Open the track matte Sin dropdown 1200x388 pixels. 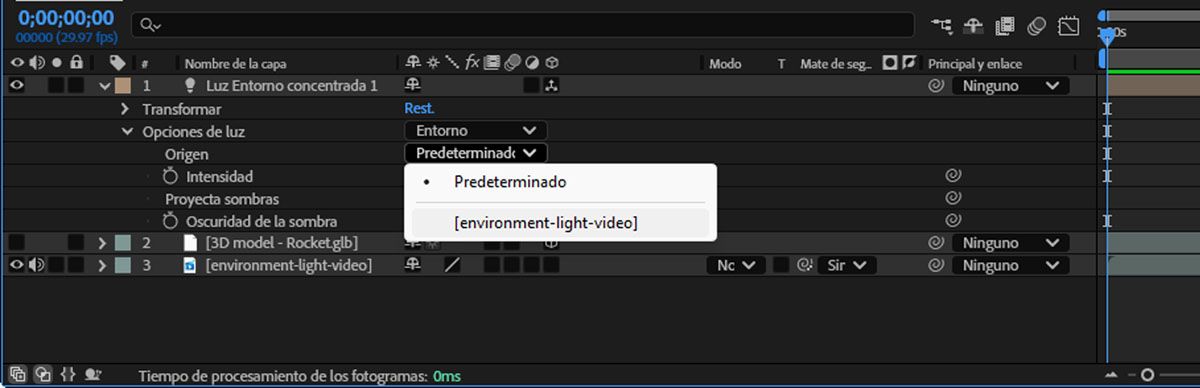[846, 265]
